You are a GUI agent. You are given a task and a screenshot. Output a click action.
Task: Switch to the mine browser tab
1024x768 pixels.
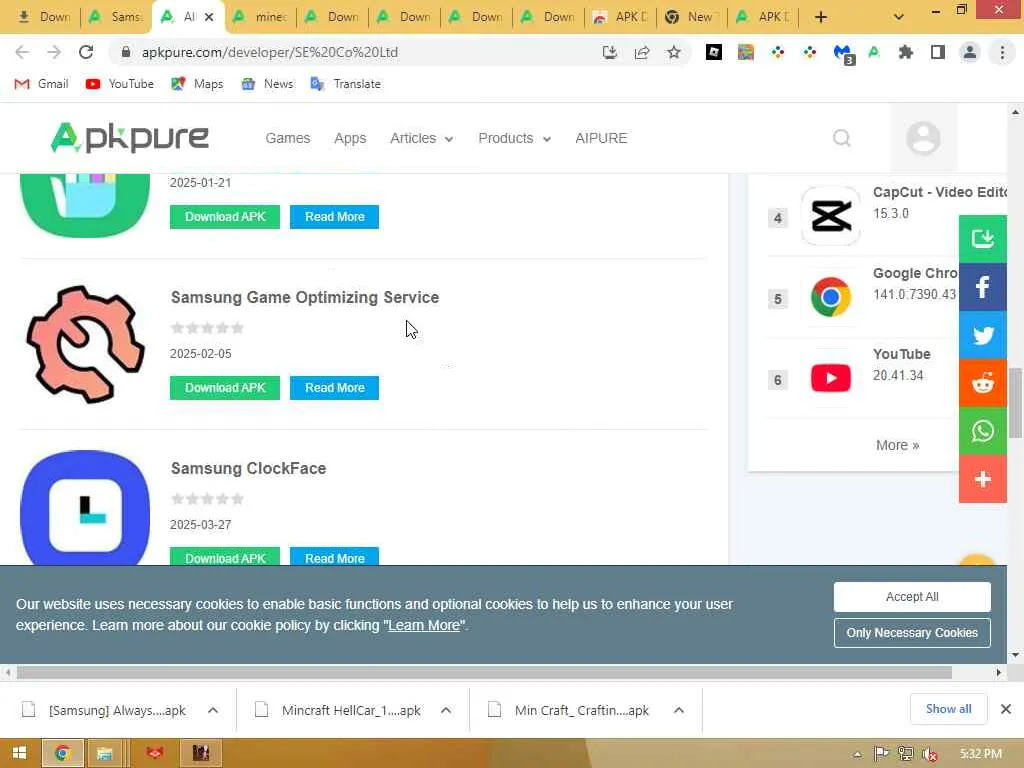260,17
